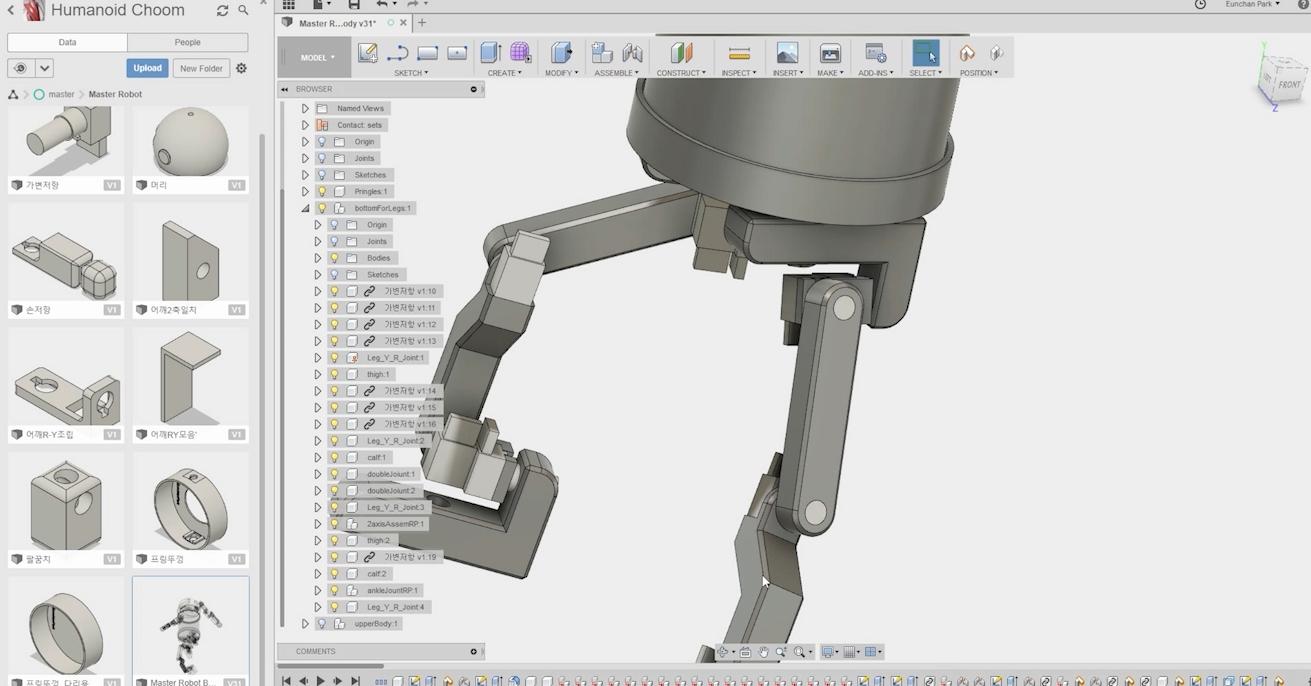Click the Upload button
1311x686 pixels.
click(x=147, y=68)
